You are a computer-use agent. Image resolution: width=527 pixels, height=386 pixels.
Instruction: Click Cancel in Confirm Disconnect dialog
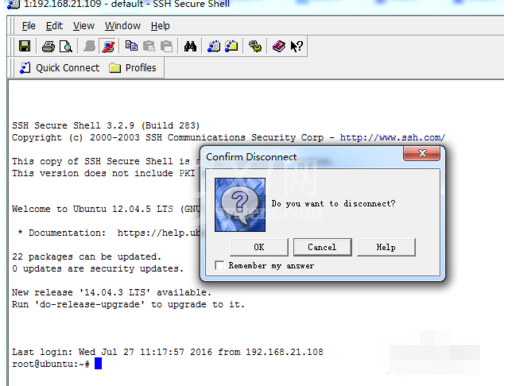(x=322, y=247)
